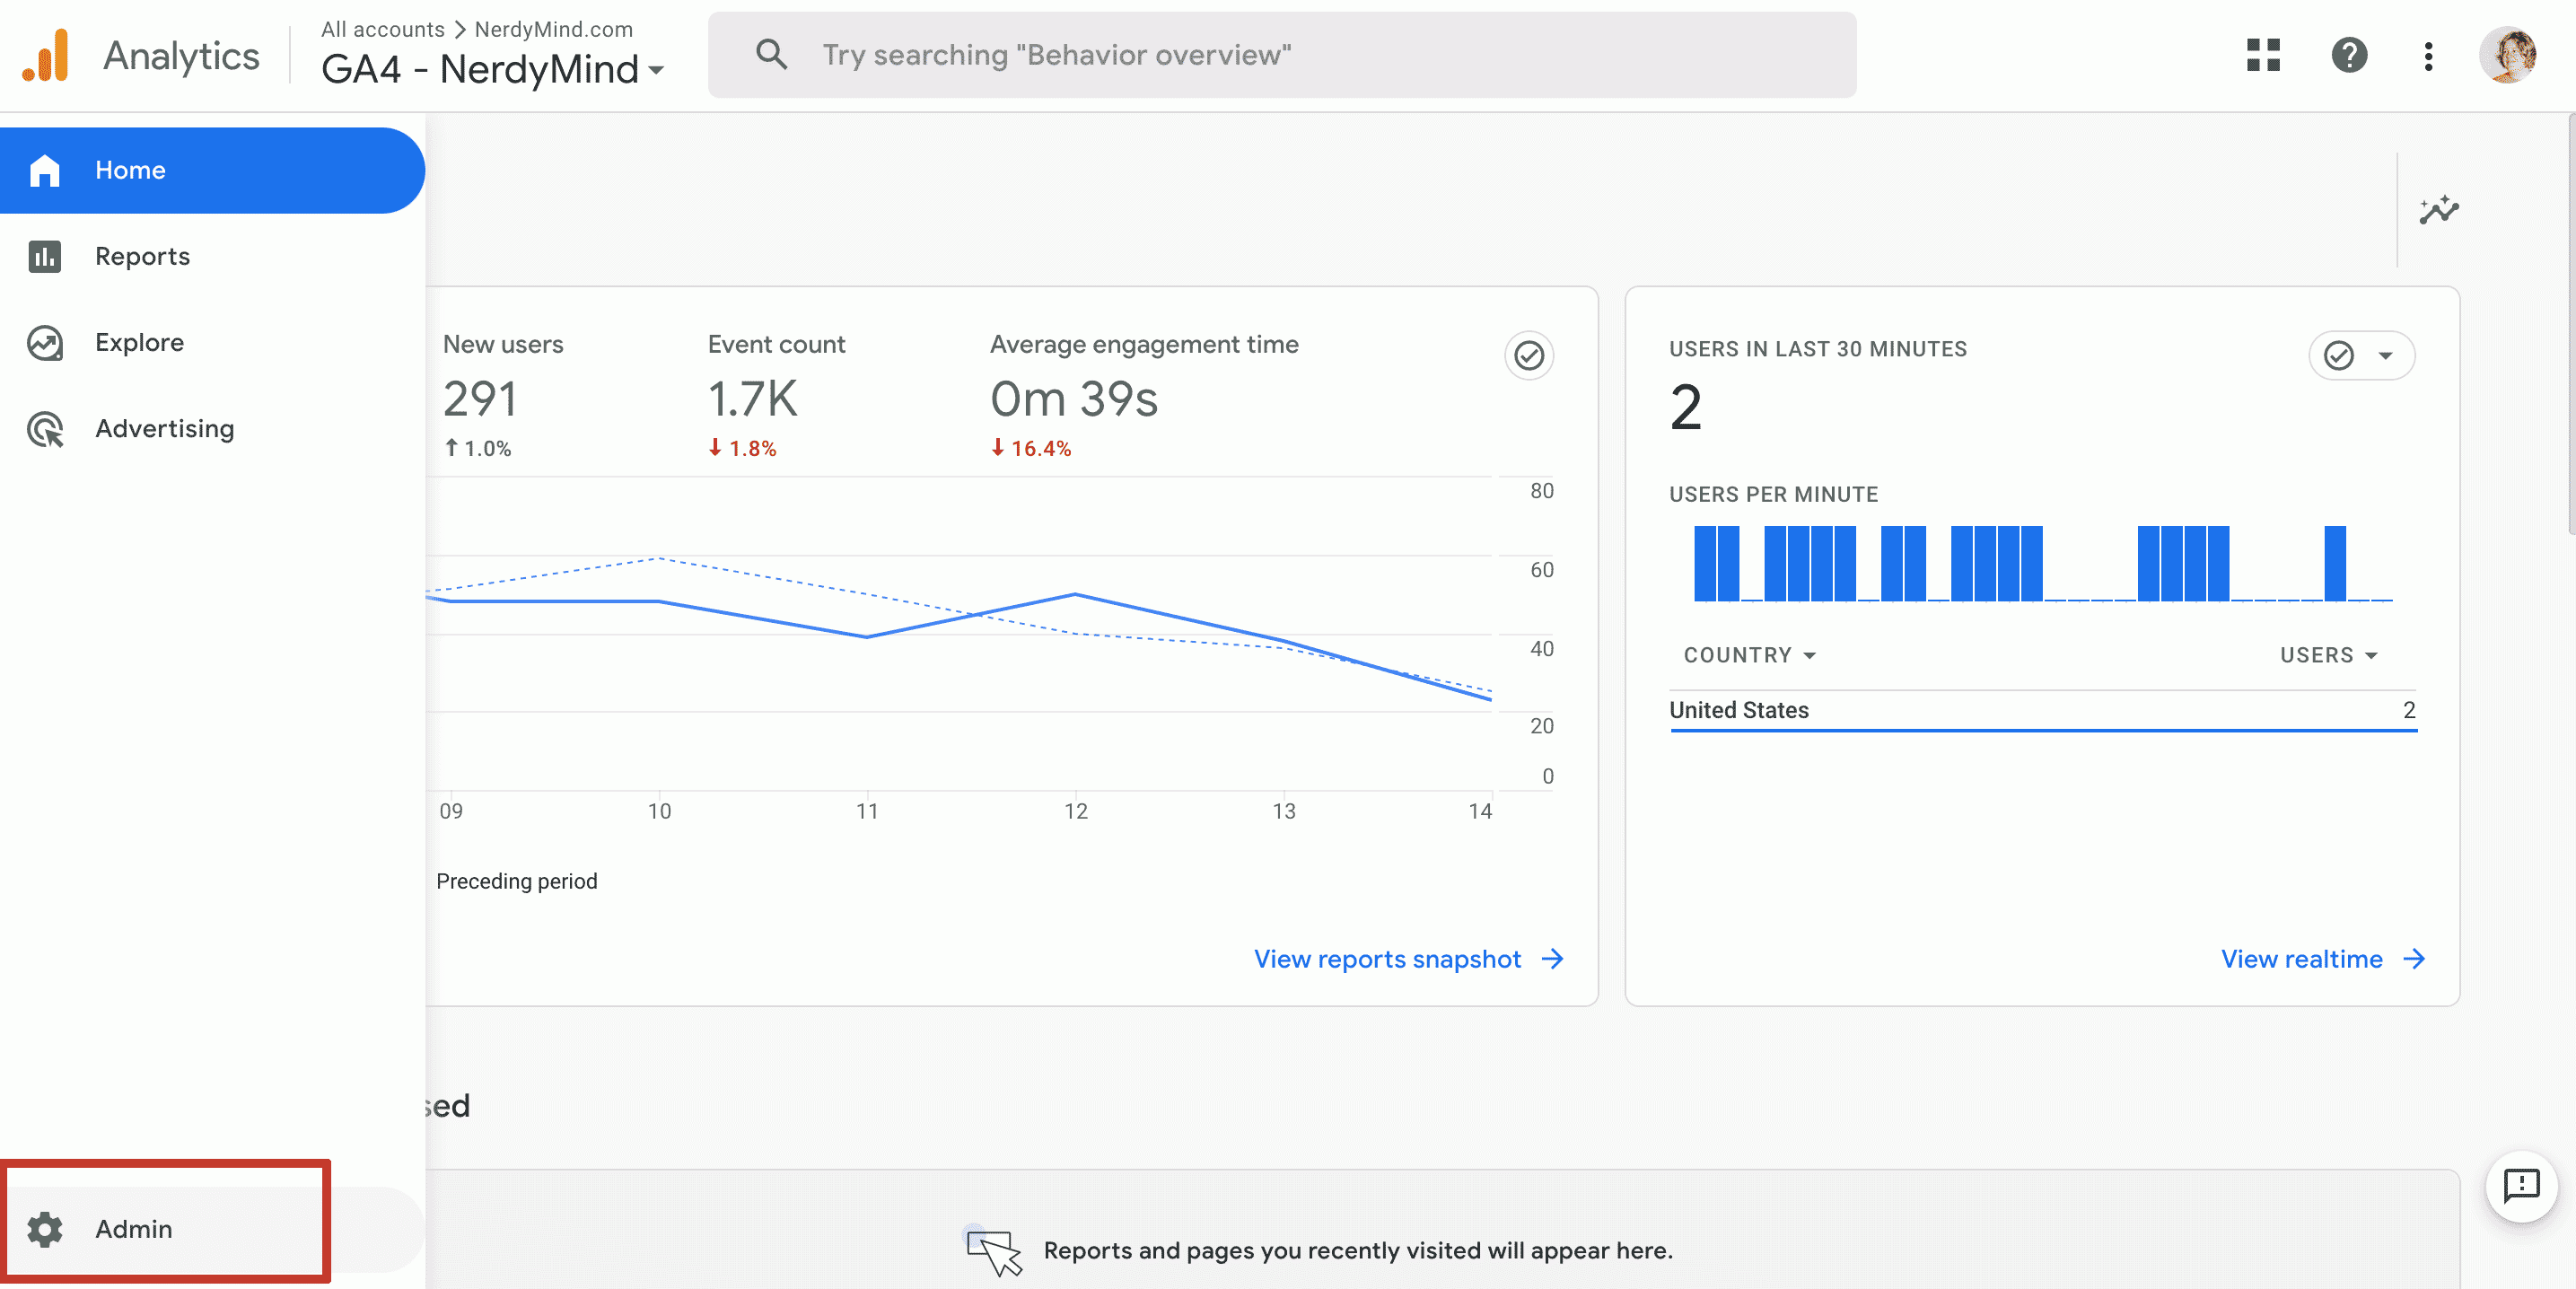This screenshot has width=2576, height=1289.
Task: Click the Advertising target icon
Action: [x=45, y=429]
